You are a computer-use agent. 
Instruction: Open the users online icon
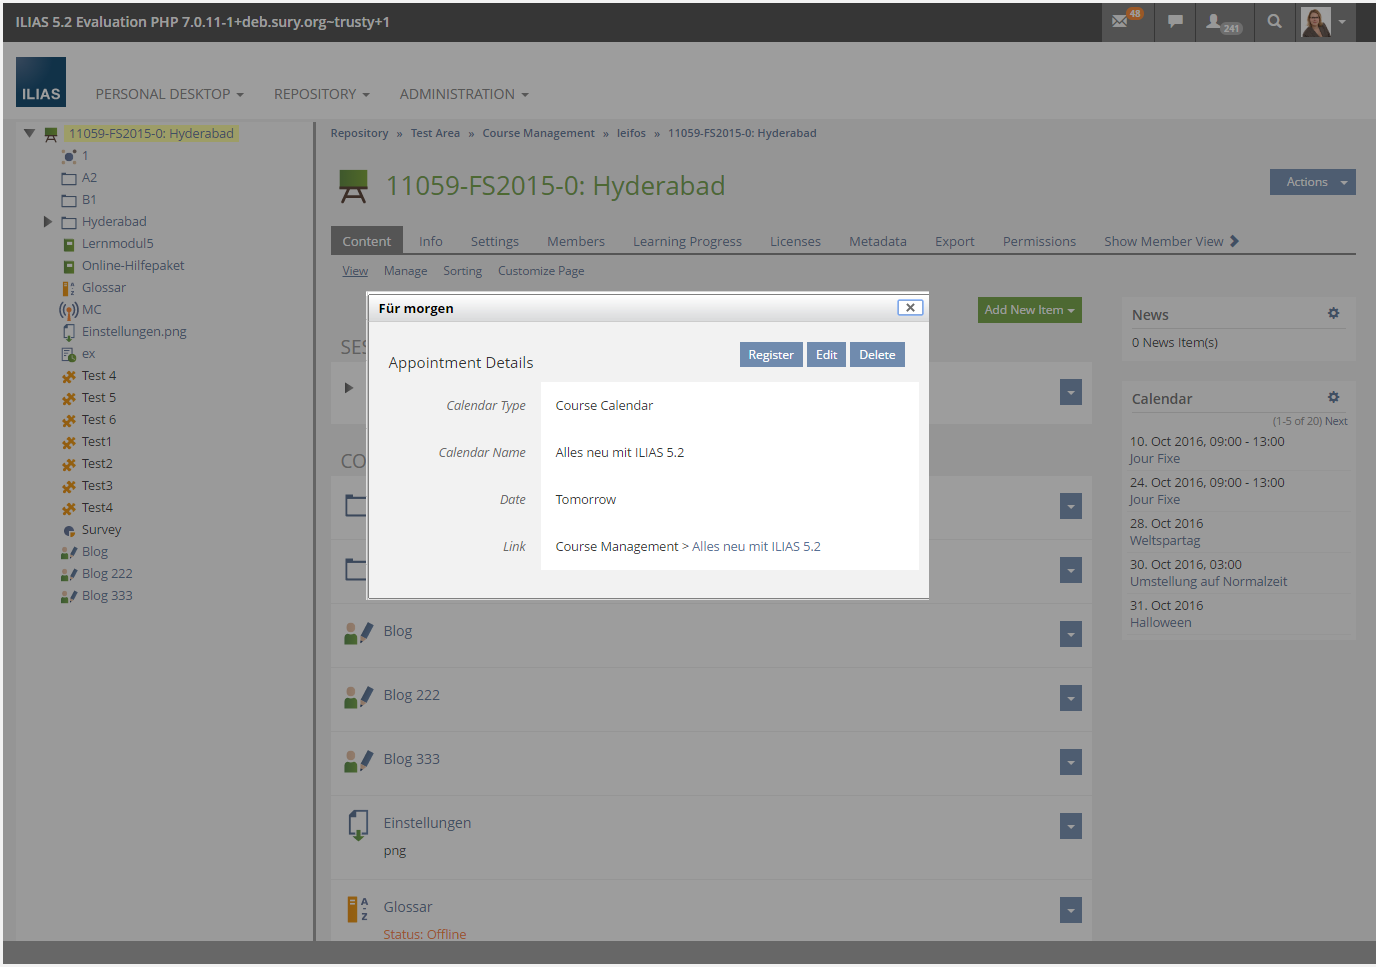1221,21
